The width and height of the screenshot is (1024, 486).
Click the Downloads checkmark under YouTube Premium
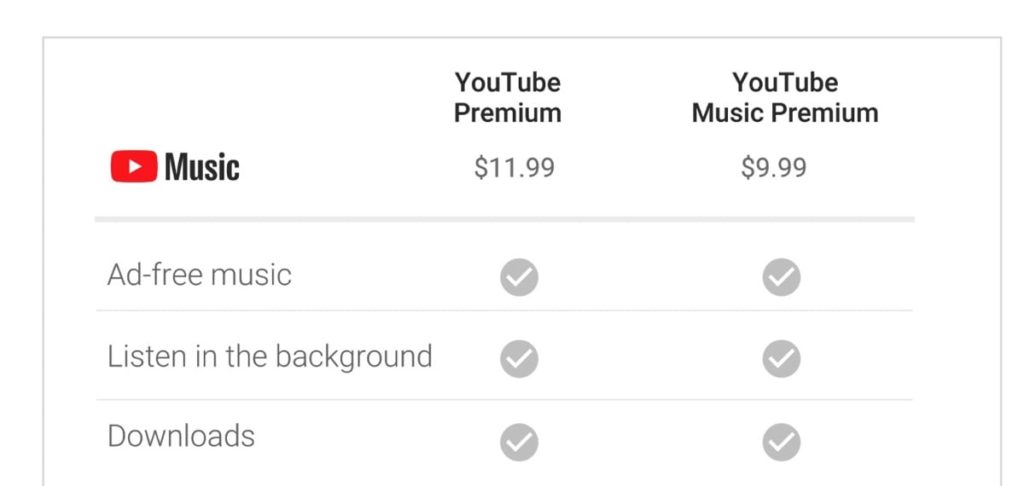[519, 441]
